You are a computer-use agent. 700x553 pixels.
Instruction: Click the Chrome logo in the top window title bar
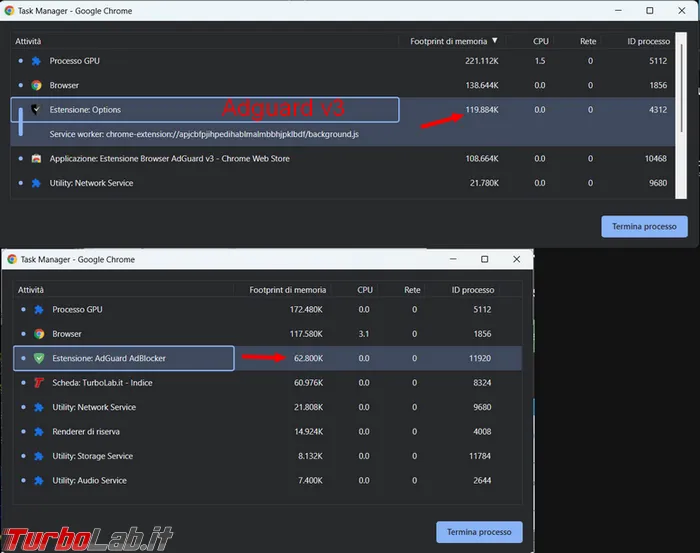pyautogui.click(x=9, y=11)
